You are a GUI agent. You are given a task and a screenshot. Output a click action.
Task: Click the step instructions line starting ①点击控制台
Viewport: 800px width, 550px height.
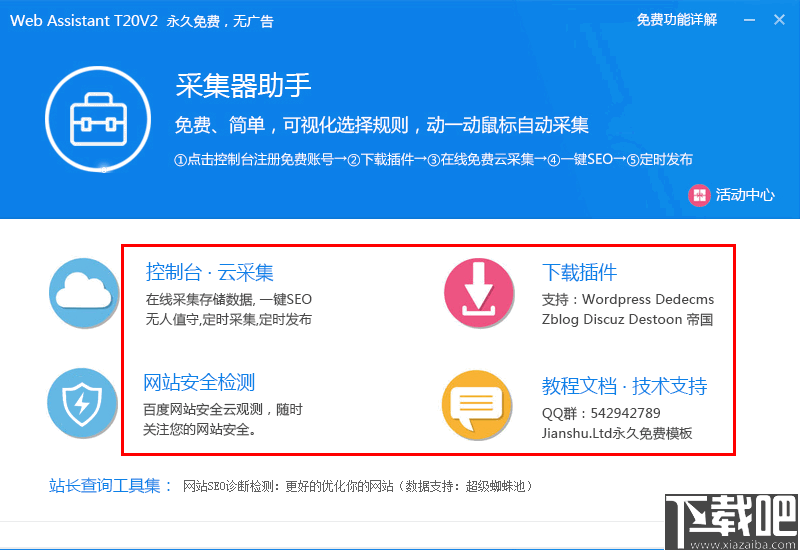(433, 160)
